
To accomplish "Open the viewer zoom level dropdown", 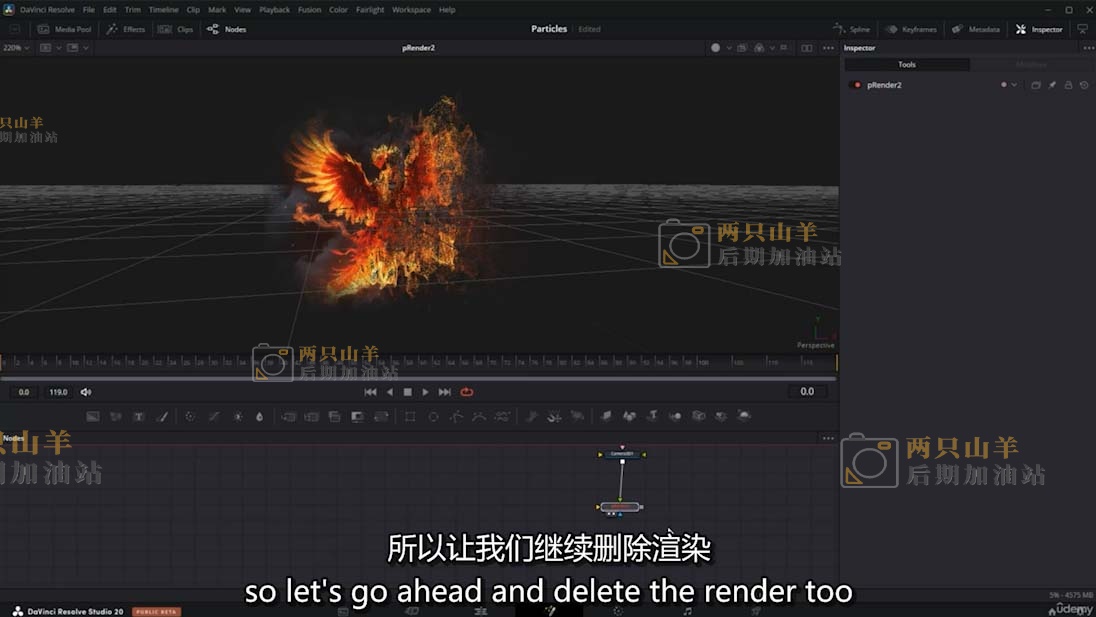I will tap(17, 48).
